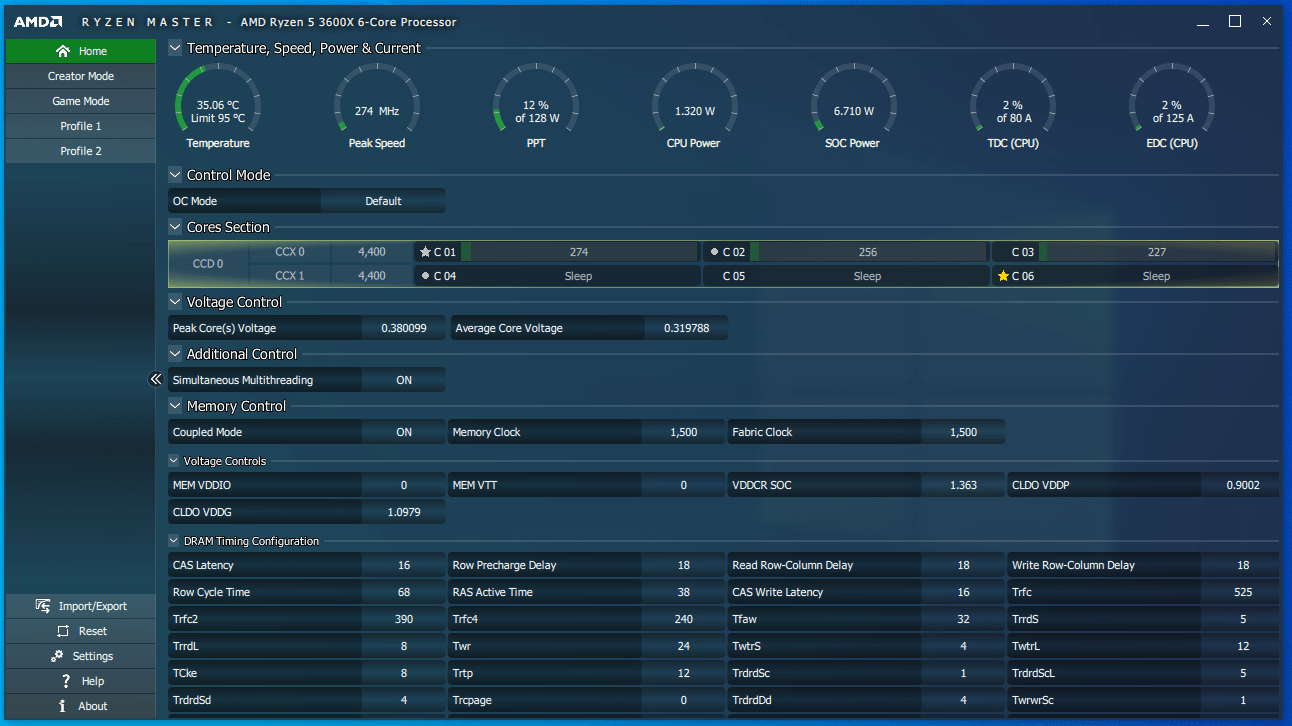Click the dot marker on core C 02
The width and height of the screenshot is (1292, 726).
714,252
